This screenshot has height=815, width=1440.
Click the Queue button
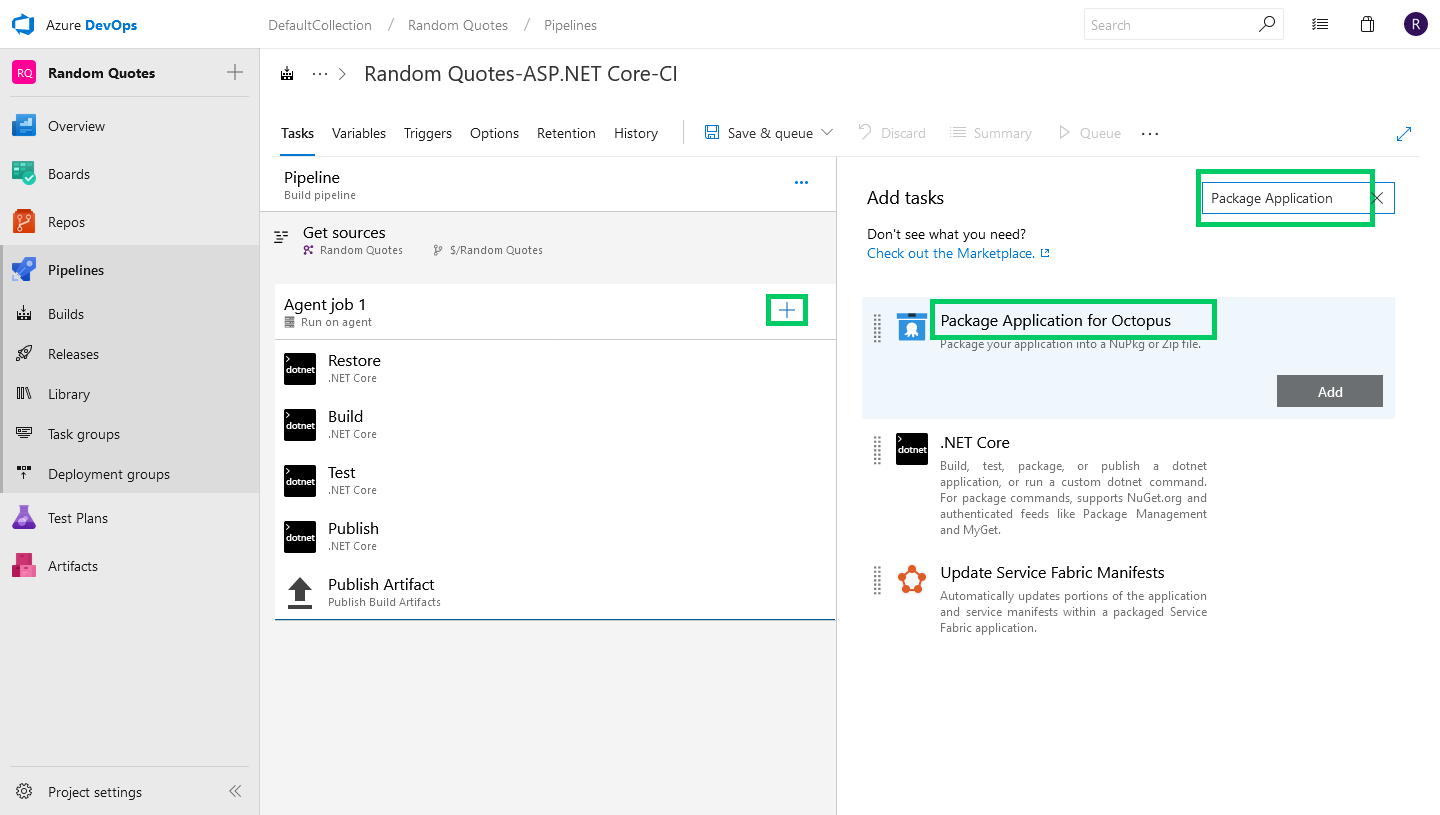coord(1088,133)
